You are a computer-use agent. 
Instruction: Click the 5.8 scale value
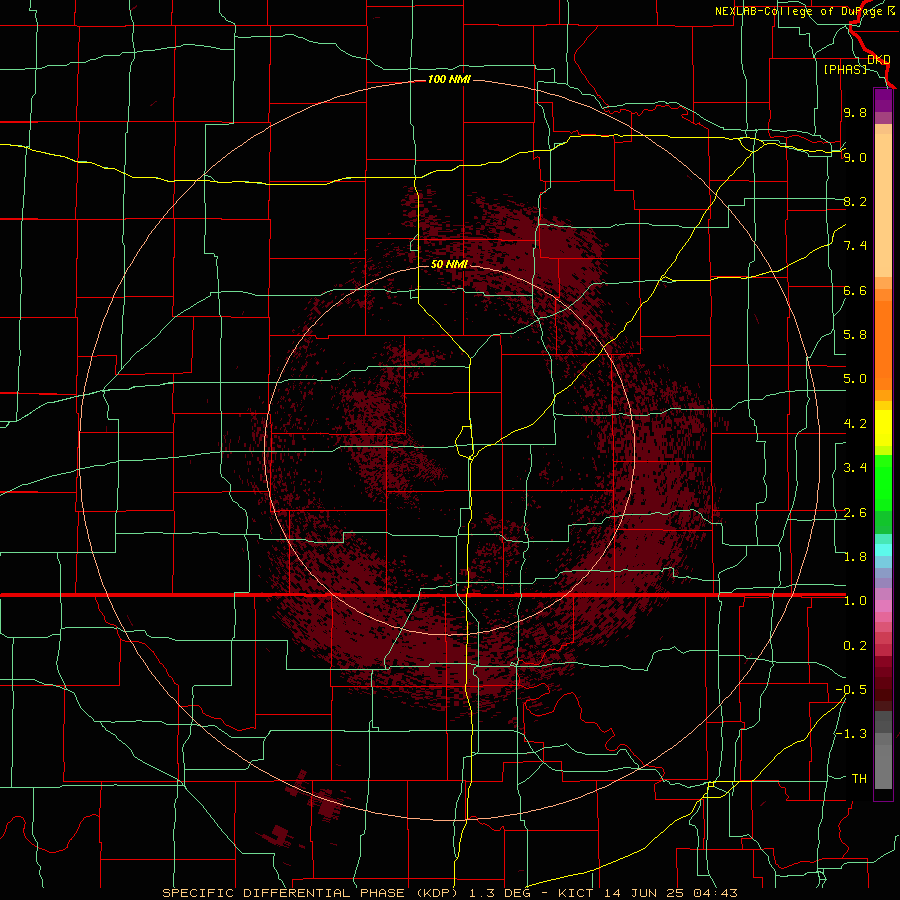coord(855,335)
